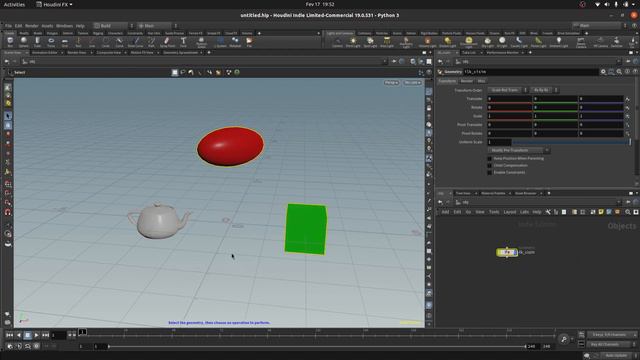Click the red headphones icon in viewport toolbar
Image resolution: width=640 pixels, height=360 pixels.
8,212
